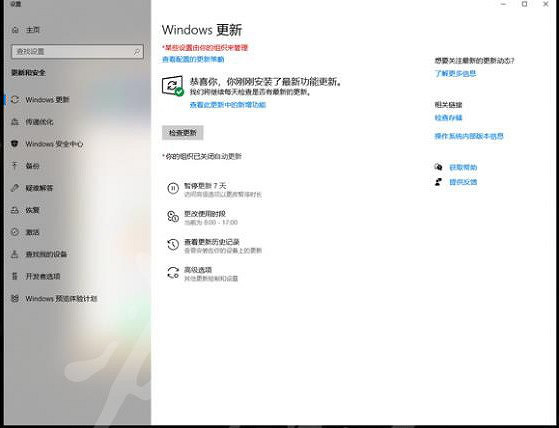The image size is (559, 428).
Task: Click the 开发者选项 sliders icon
Action: [15, 276]
